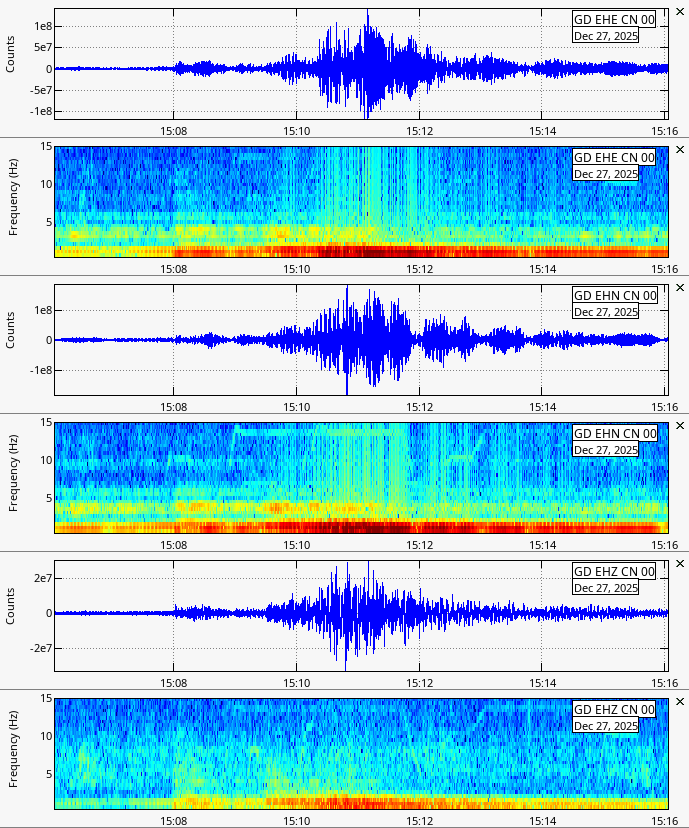Click the 'Frequency (Hz)' axis label of EHN spectrogram
Viewport: 689px width, 828px height.
pos(13,473)
